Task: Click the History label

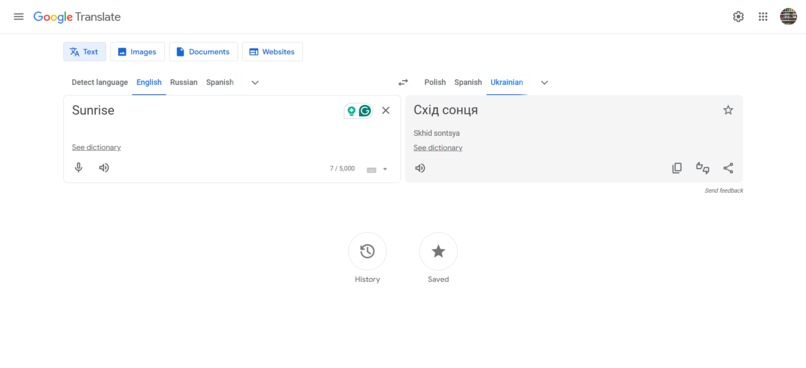Action: [x=367, y=280]
